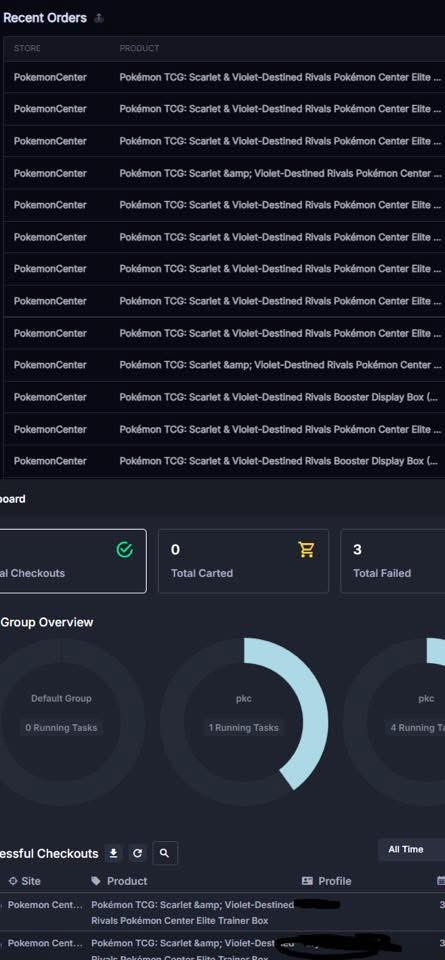Screen dimensions: 445x960
Task: Refresh the successful checkouts table
Action: click(x=138, y=853)
